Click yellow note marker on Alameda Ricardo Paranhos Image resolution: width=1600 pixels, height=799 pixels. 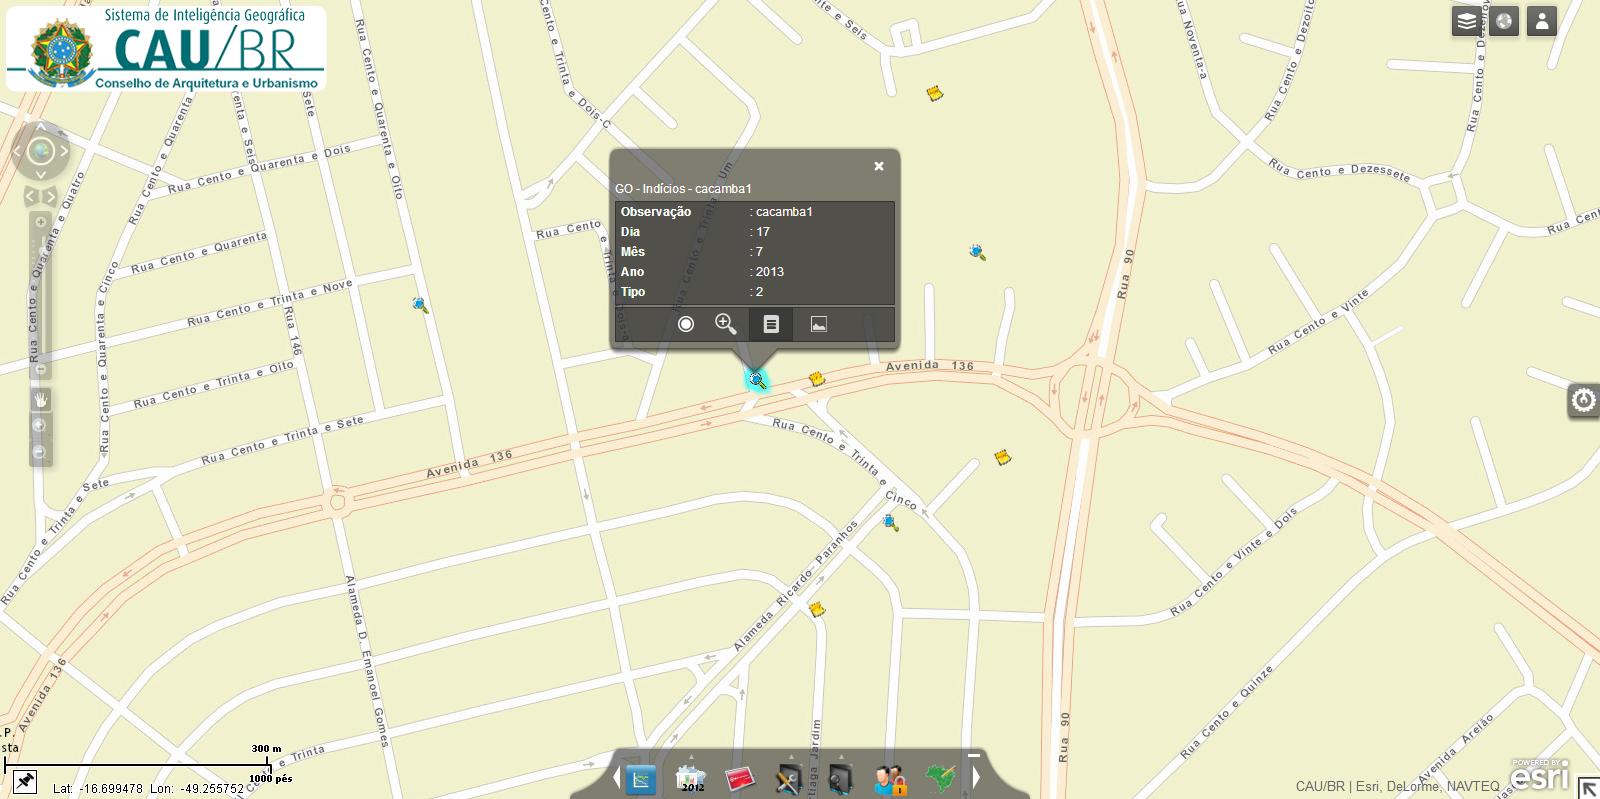tap(817, 609)
